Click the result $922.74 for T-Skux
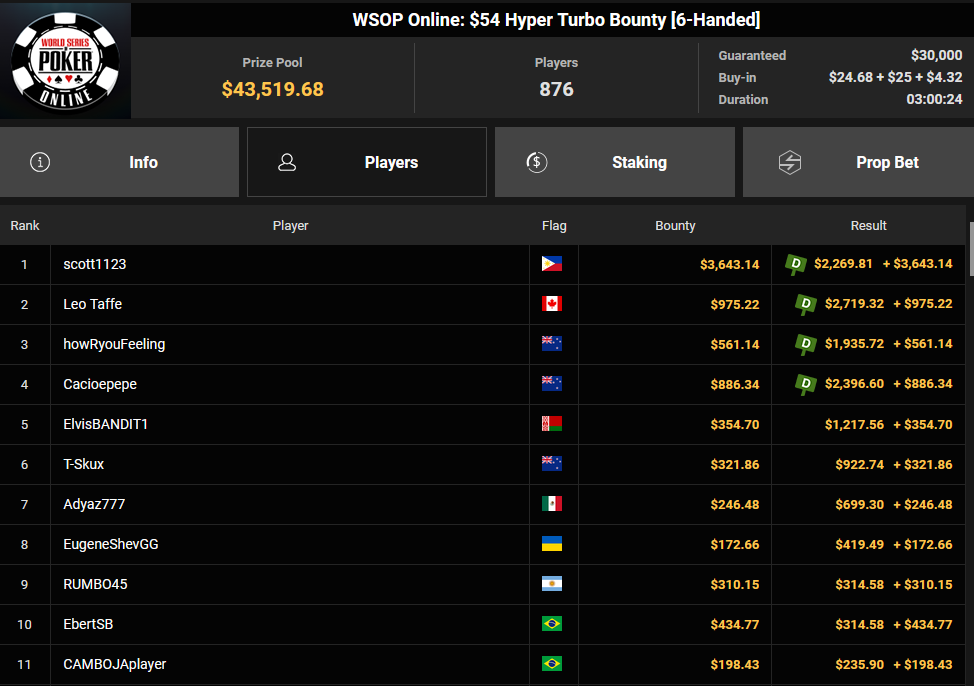The width and height of the screenshot is (974, 686). tap(860, 464)
